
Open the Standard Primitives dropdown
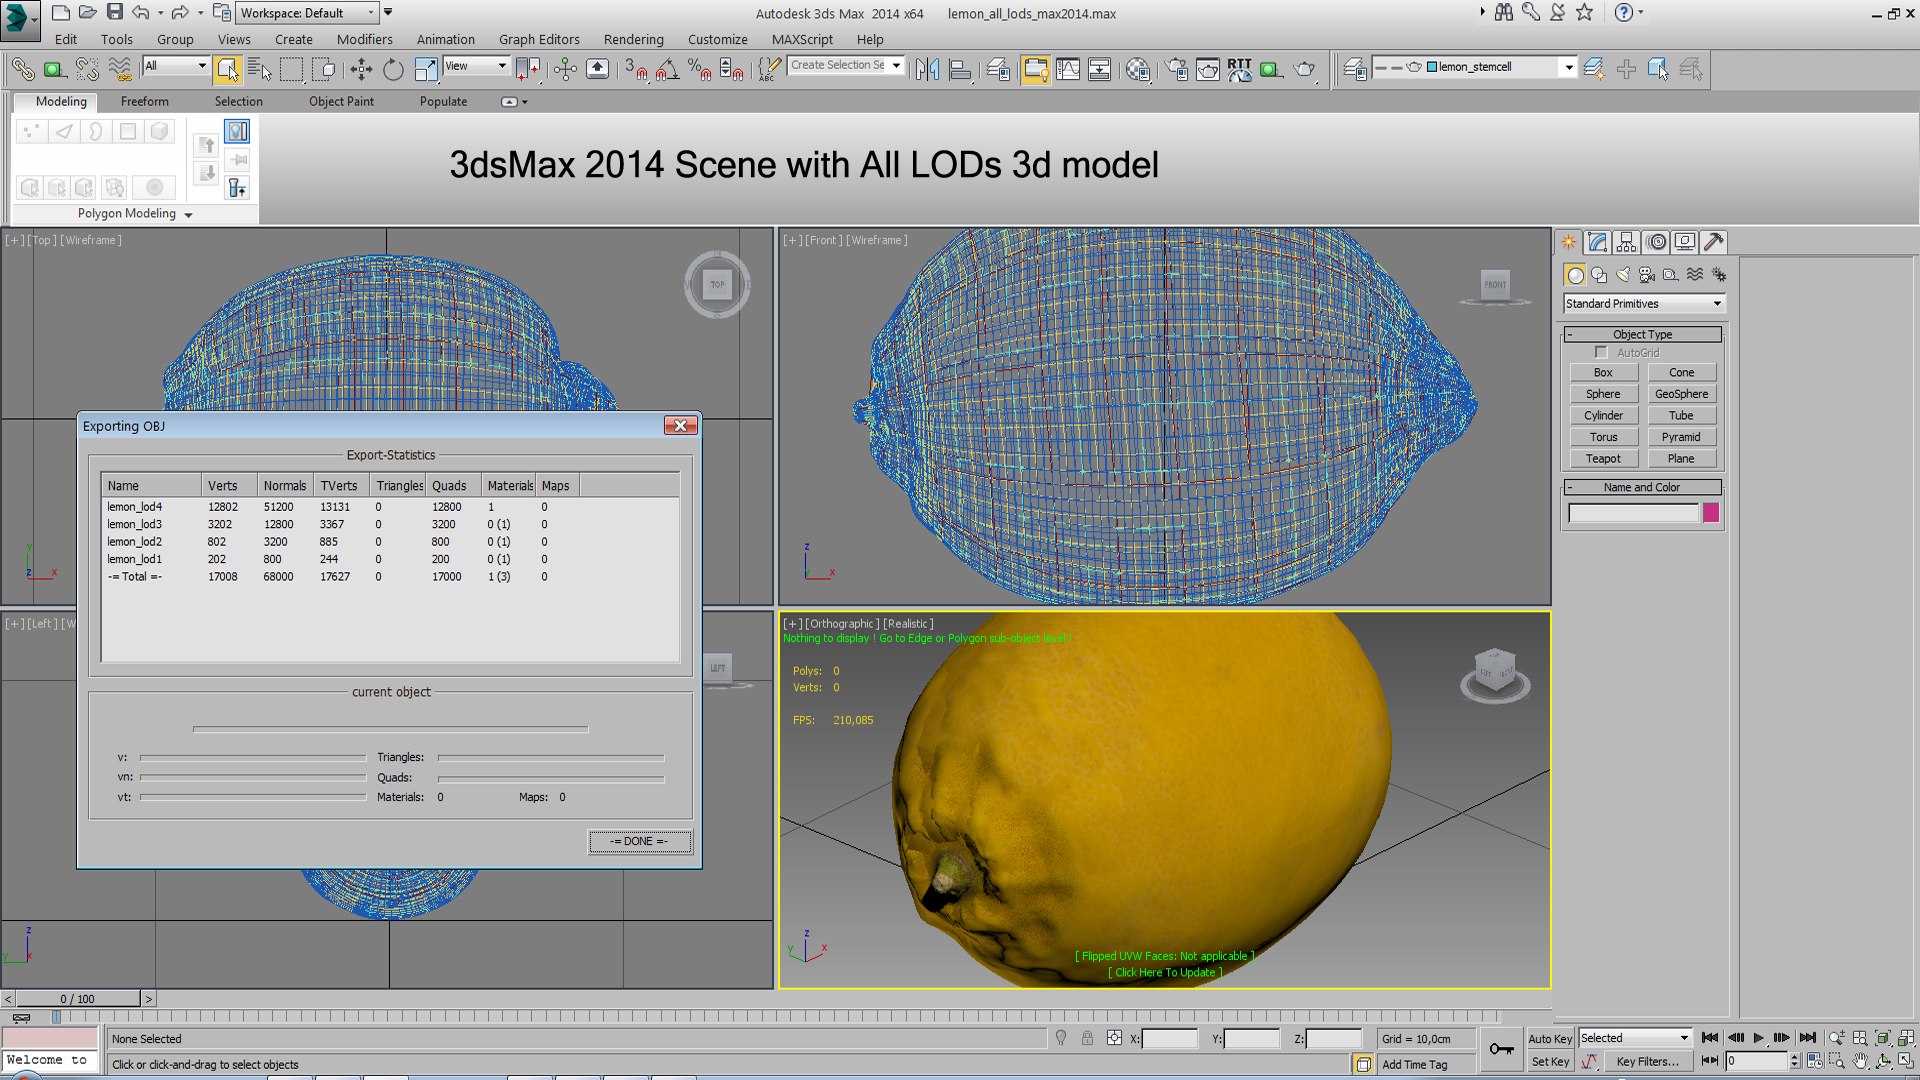pyautogui.click(x=1644, y=304)
